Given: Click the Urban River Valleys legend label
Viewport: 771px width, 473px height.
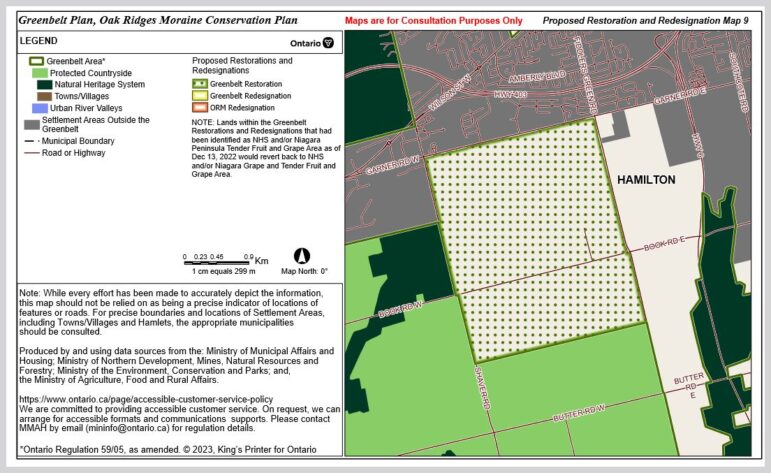Looking at the screenshot, I should (86, 108).
